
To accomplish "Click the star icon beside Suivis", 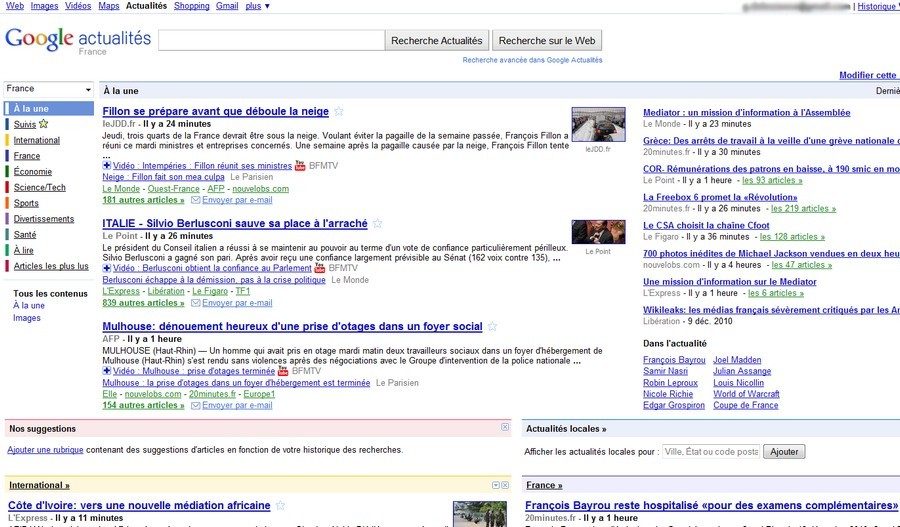I will click(x=44, y=124).
